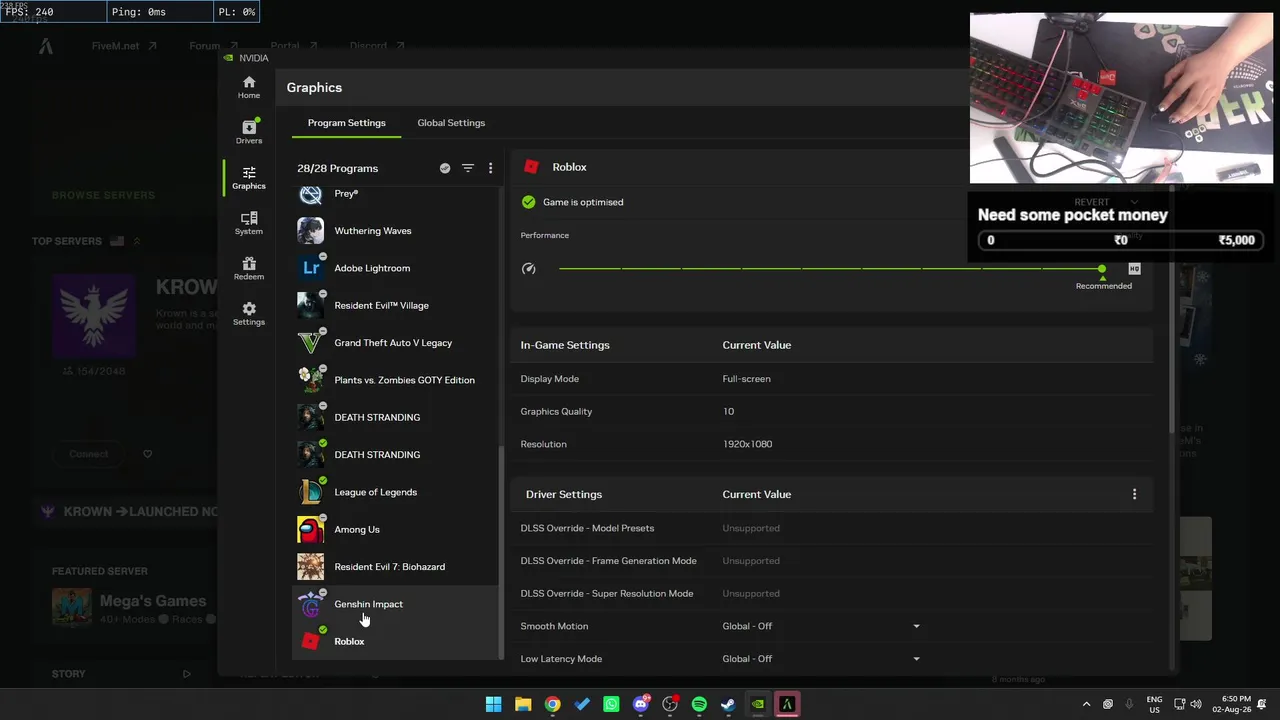The width and height of the screenshot is (1280, 720).
Task: Click the Connect button in FiveM window
Action: pyautogui.click(x=89, y=454)
